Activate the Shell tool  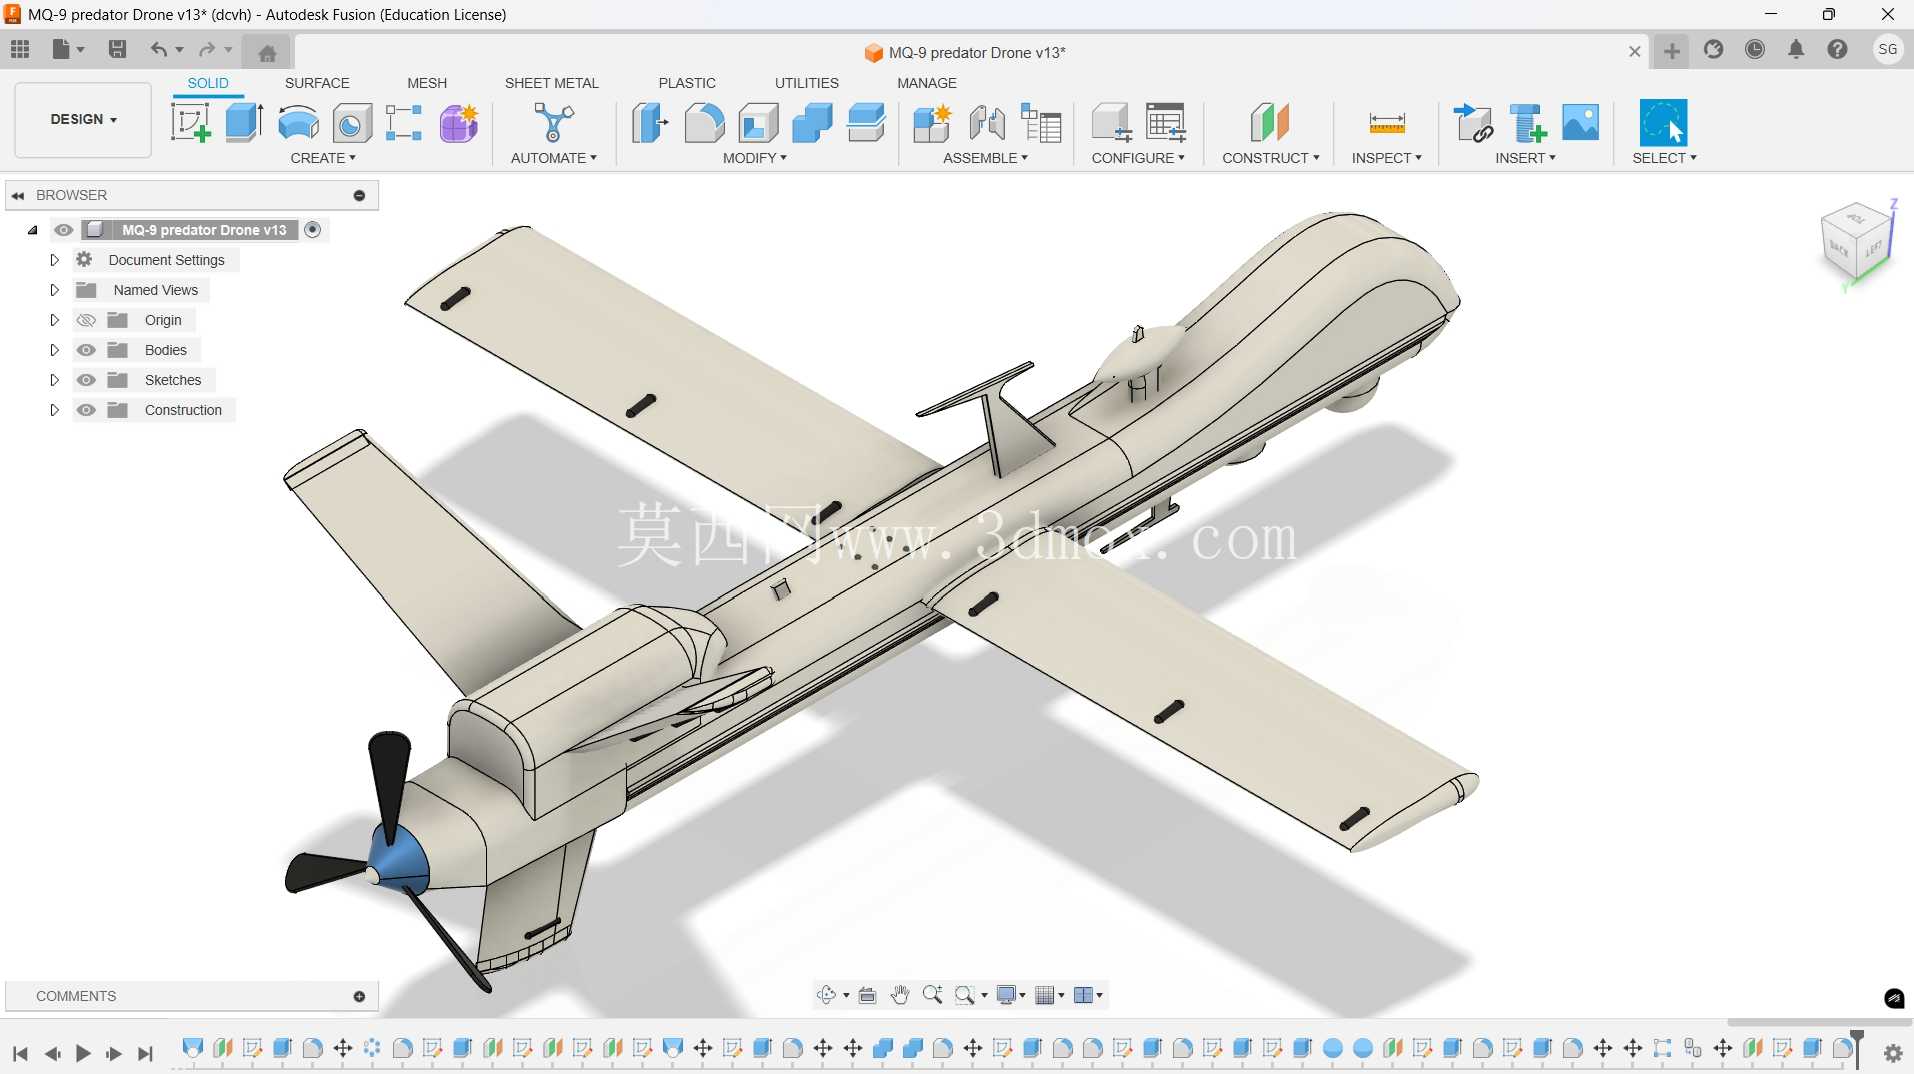pyautogui.click(x=758, y=123)
